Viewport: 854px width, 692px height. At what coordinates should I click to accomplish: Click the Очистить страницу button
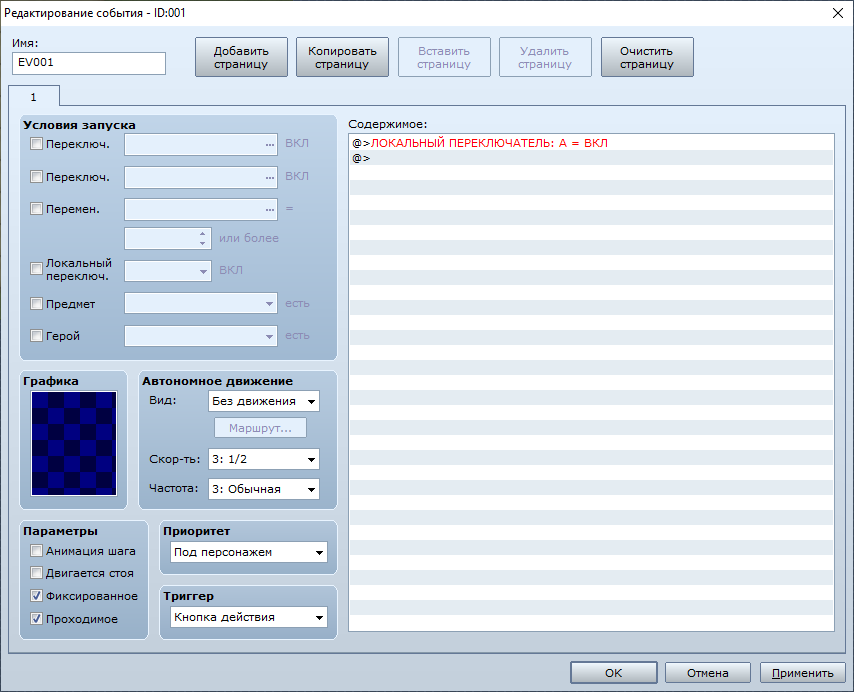coord(647,57)
